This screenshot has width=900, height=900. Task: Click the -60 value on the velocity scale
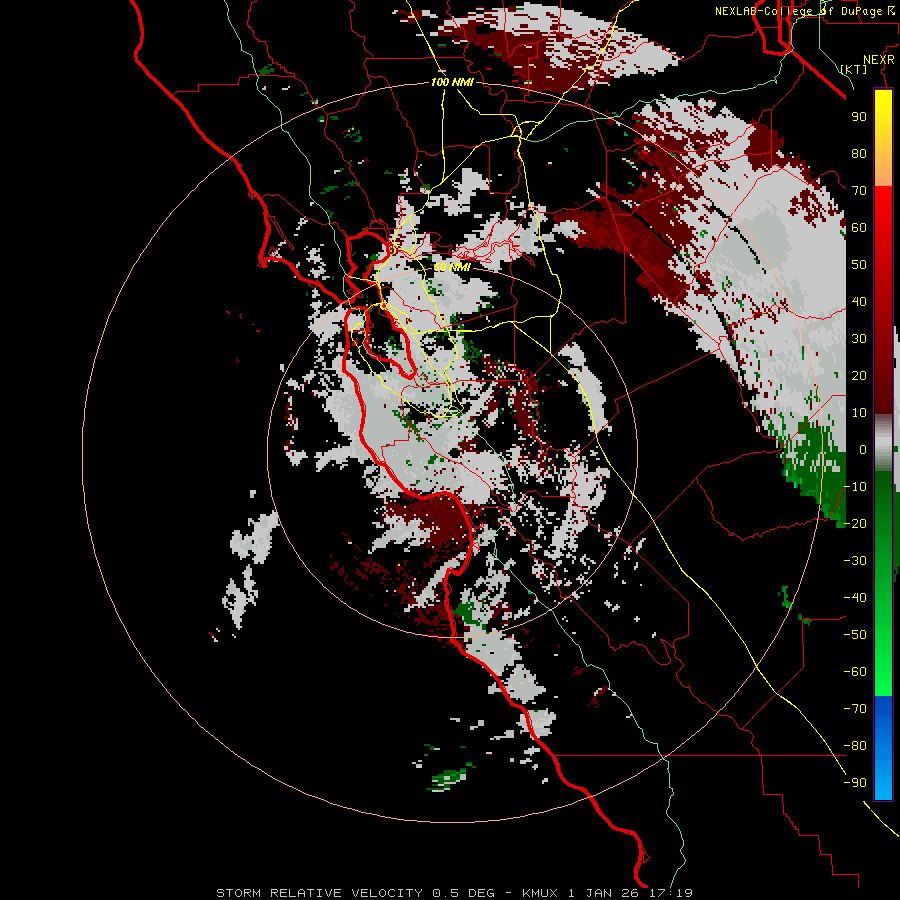click(855, 672)
